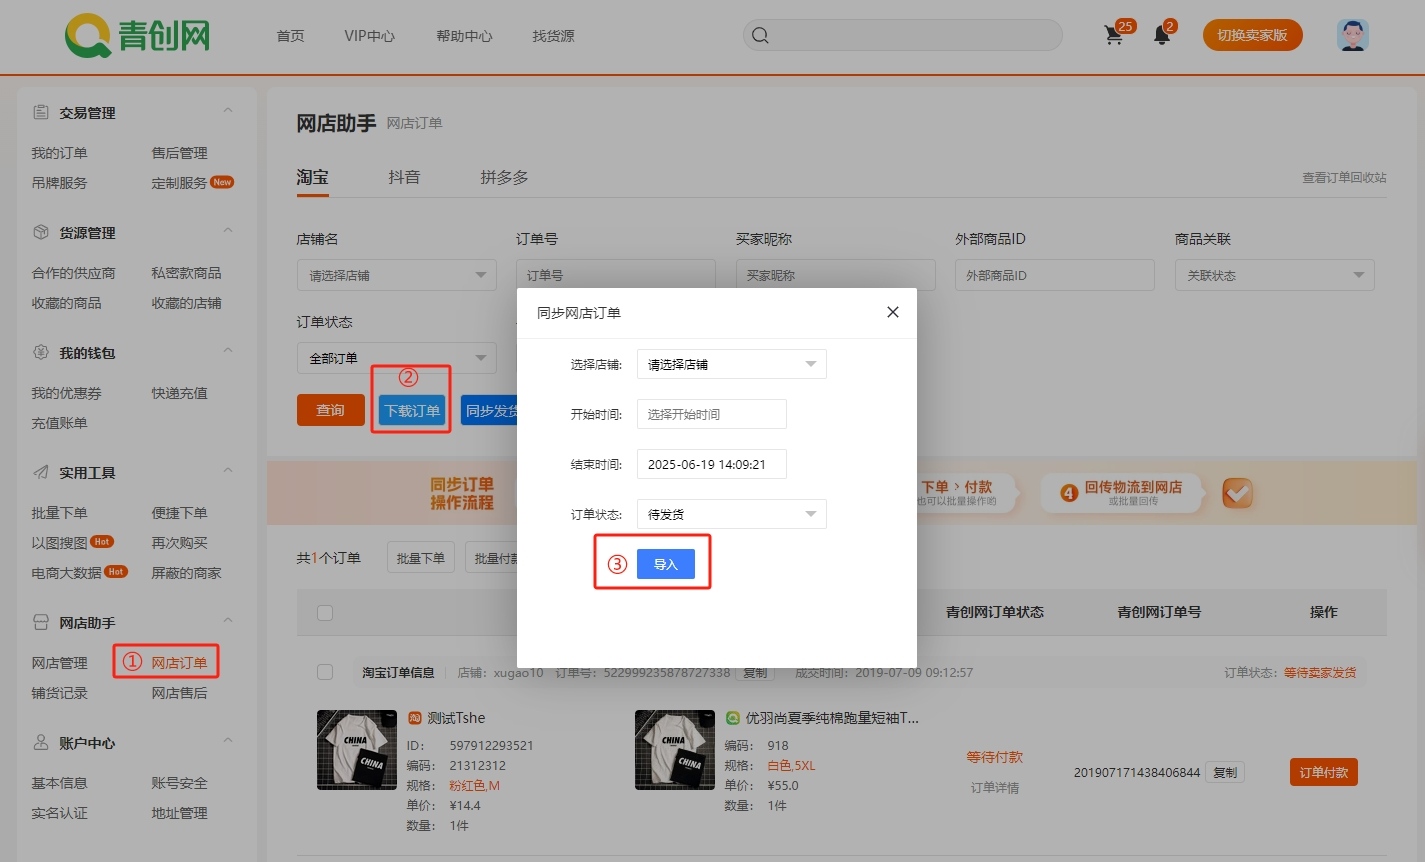Click the 青创网 logo
This screenshot has width=1425, height=862.
(138, 36)
